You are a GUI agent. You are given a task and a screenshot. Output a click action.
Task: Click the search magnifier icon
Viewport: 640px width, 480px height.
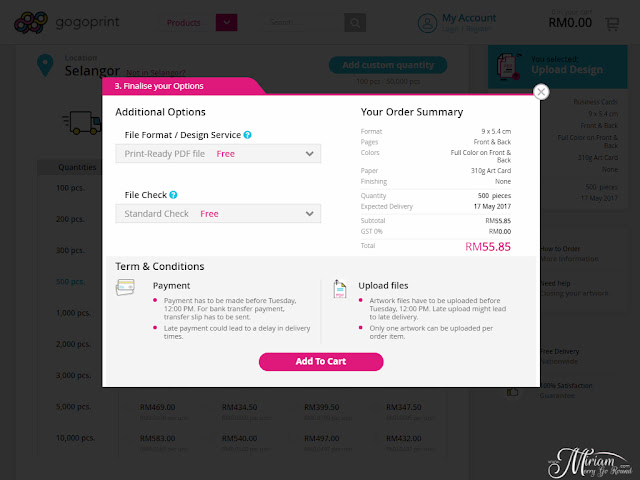[355, 23]
